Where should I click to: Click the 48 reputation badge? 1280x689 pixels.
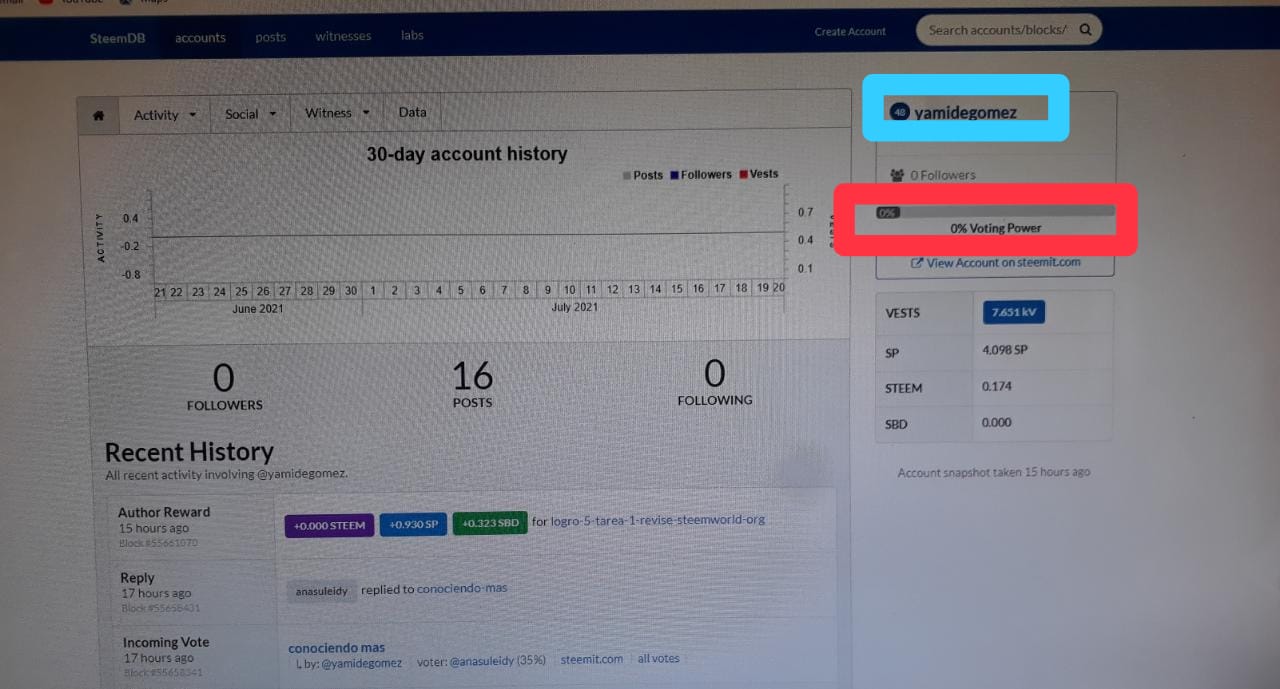point(900,112)
